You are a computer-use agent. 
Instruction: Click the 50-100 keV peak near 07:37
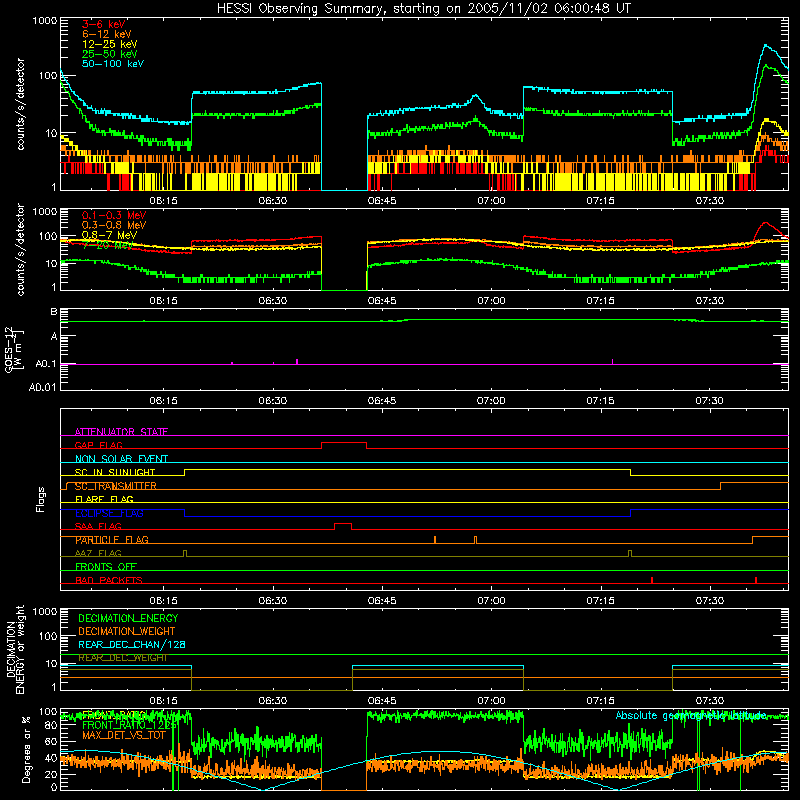click(765, 45)
